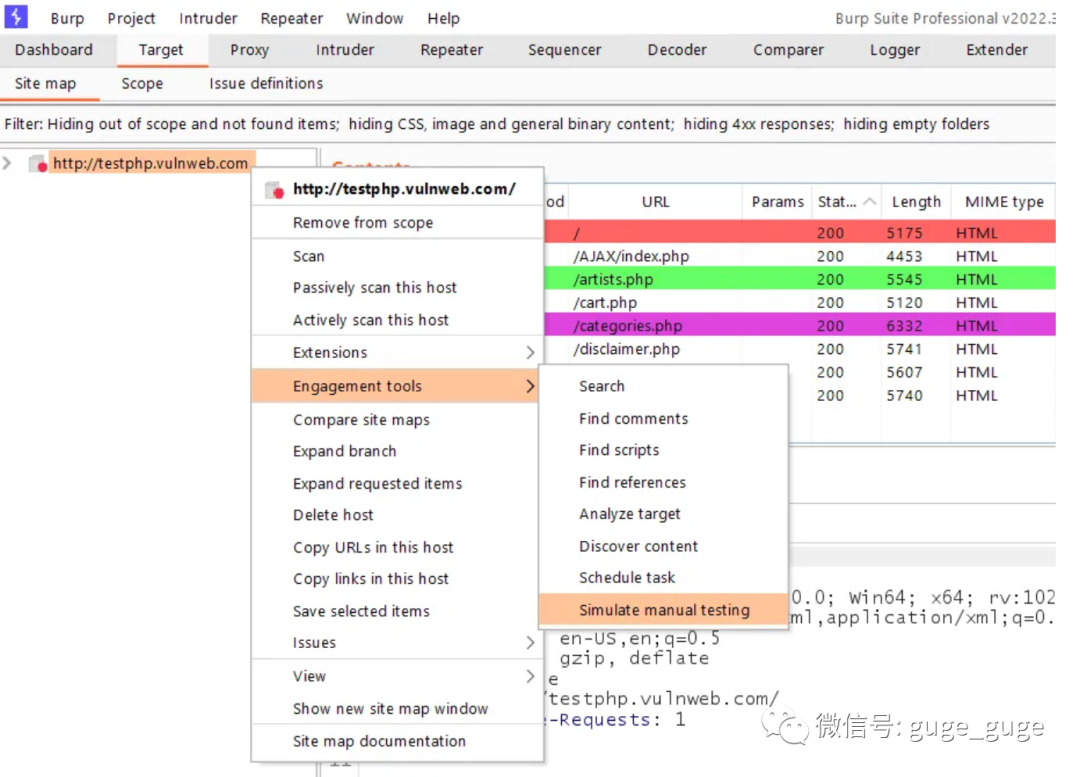Click the Burp Suite lightning logo icon
1080x777 pixels.
(15, 17)
